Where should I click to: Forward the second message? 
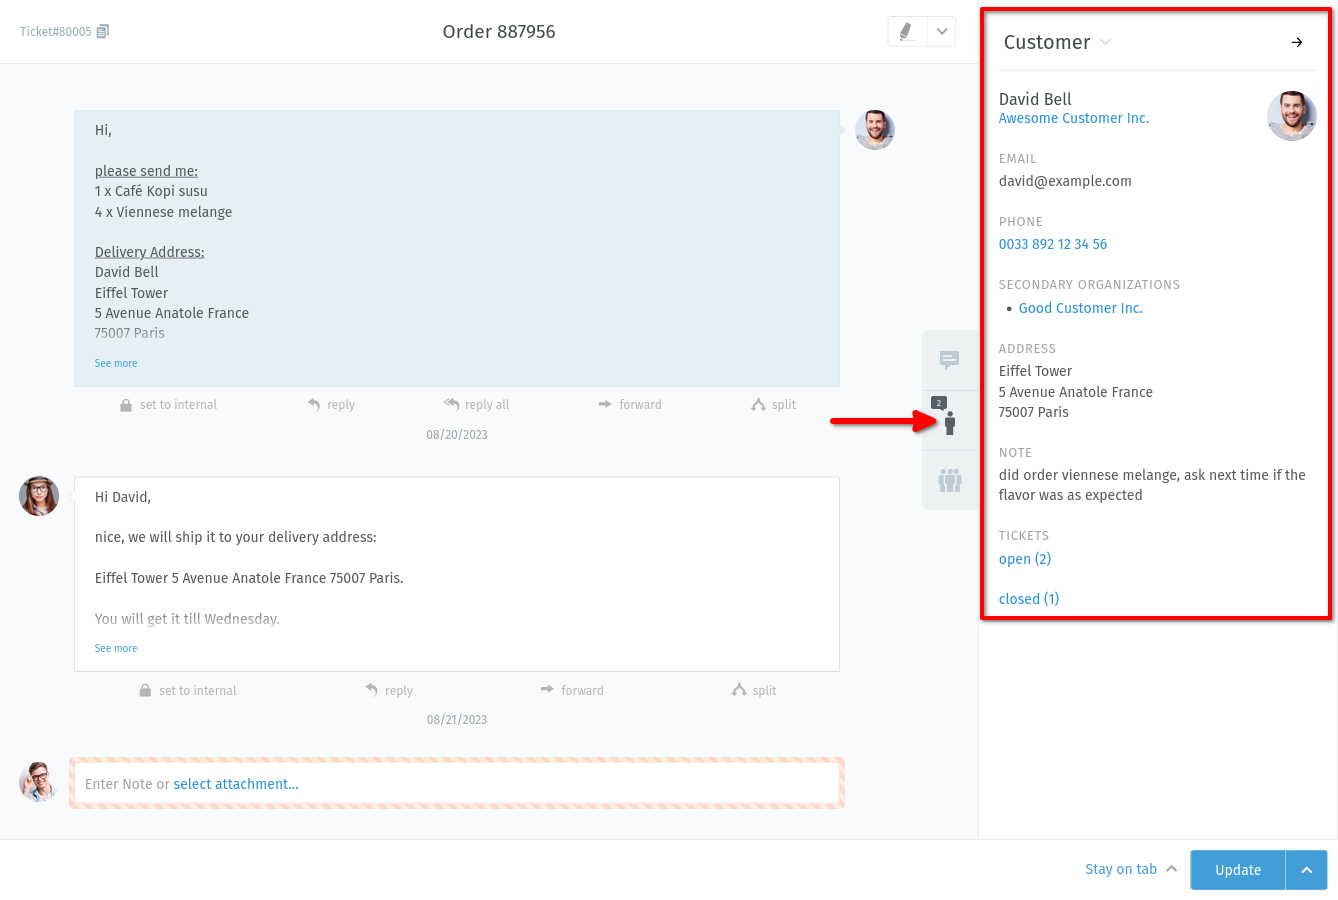(x=572, y=690)
